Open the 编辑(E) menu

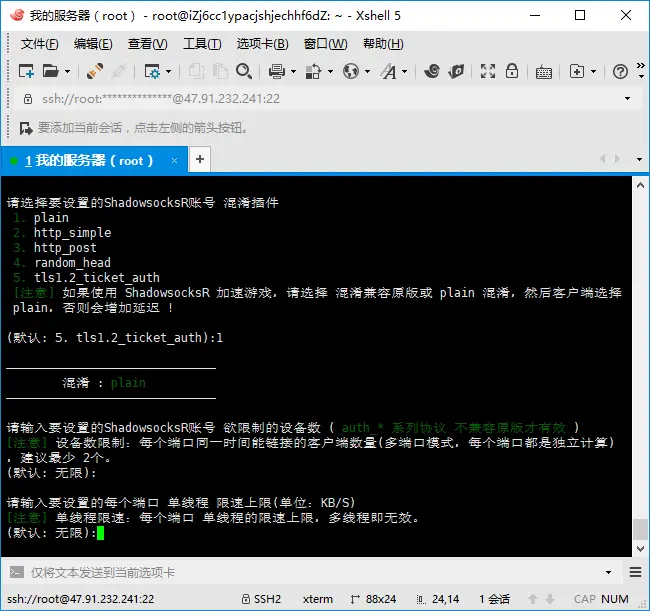click(93, 44)
